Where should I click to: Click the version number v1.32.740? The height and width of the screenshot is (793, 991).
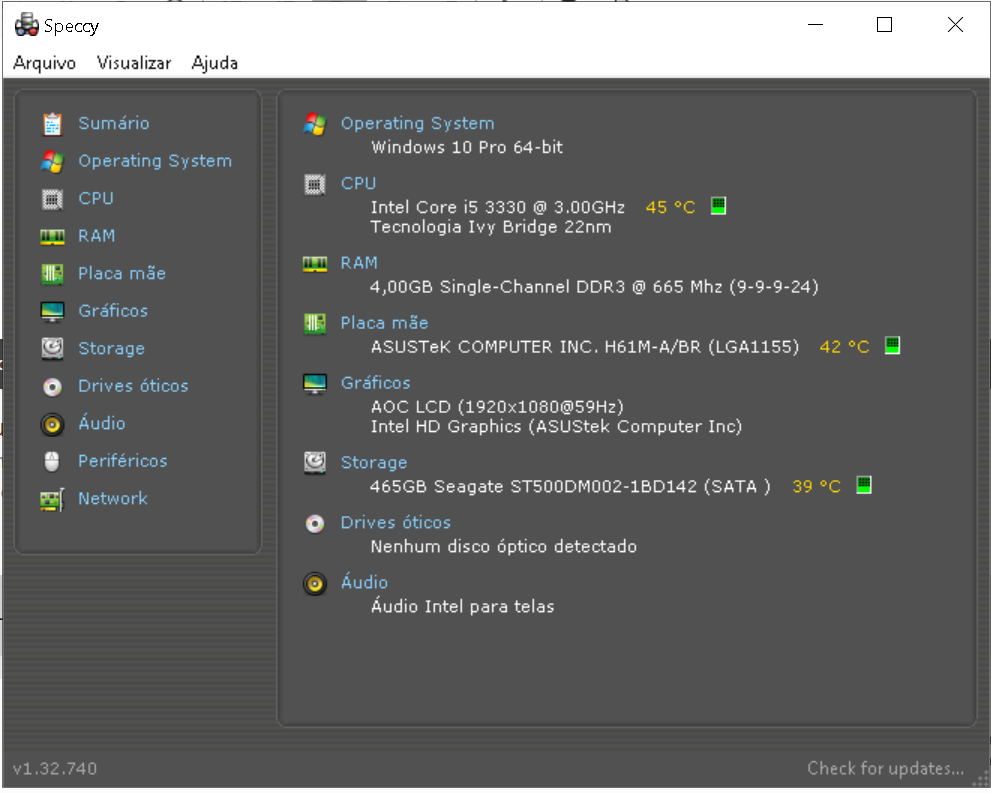(55, 769)
